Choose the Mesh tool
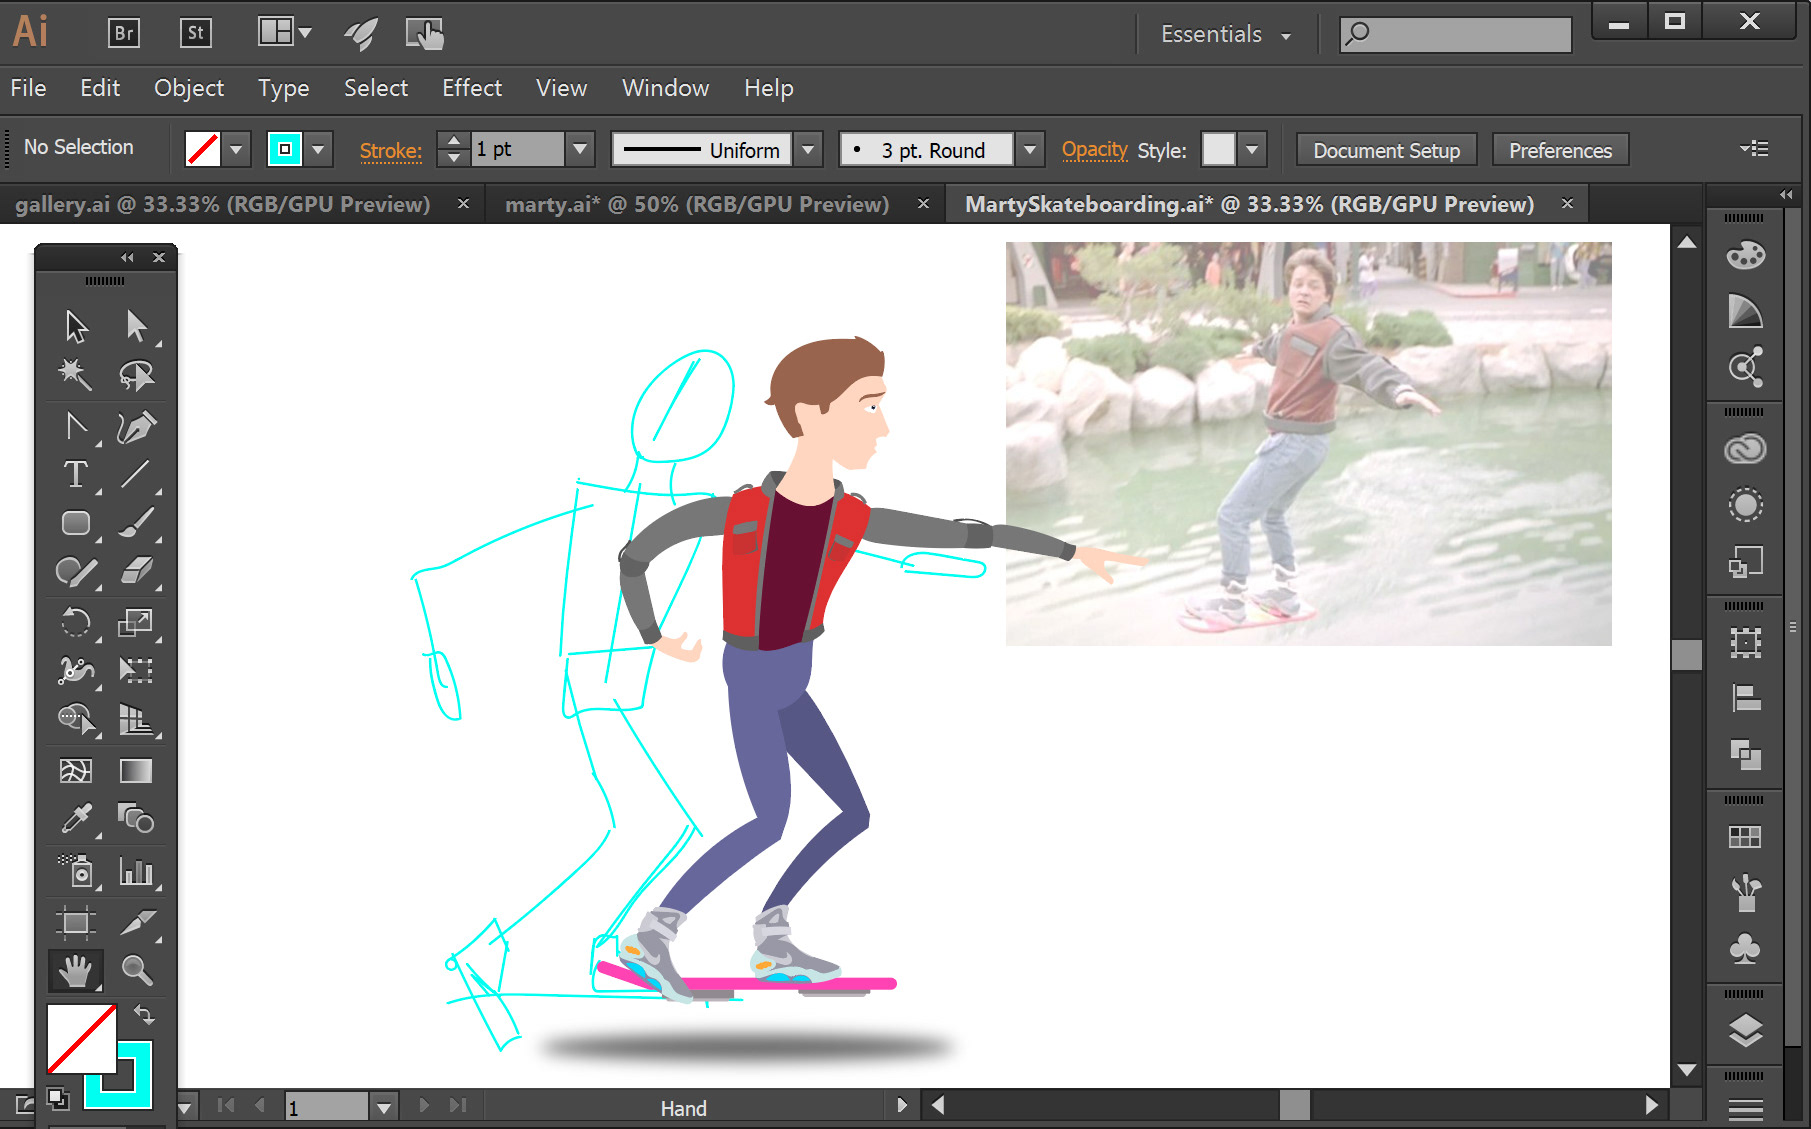Image resolution: width=1811 pixels, height=1129 pixels. pyautogui.click(x=76, y=771)
